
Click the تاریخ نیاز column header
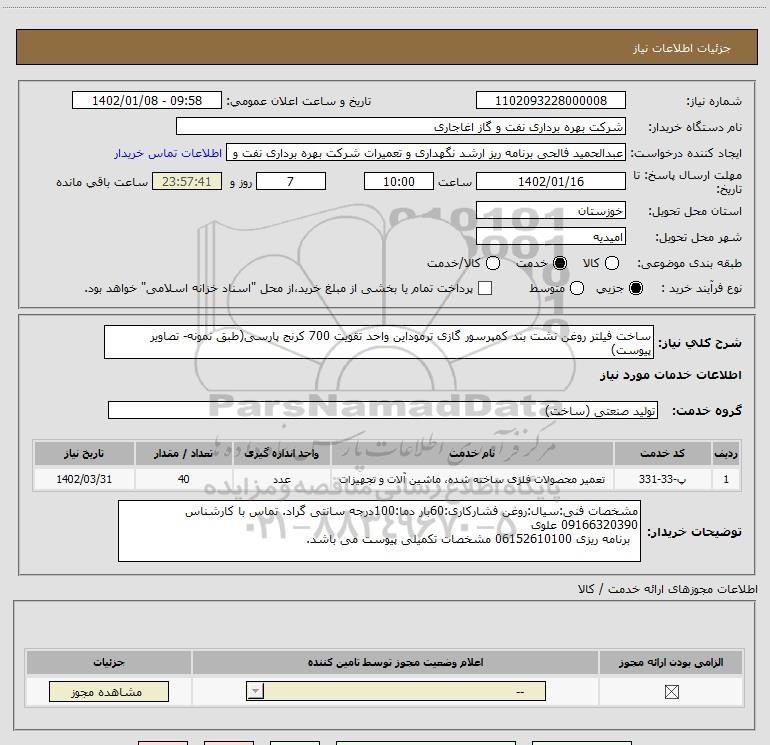click(84, 453)
